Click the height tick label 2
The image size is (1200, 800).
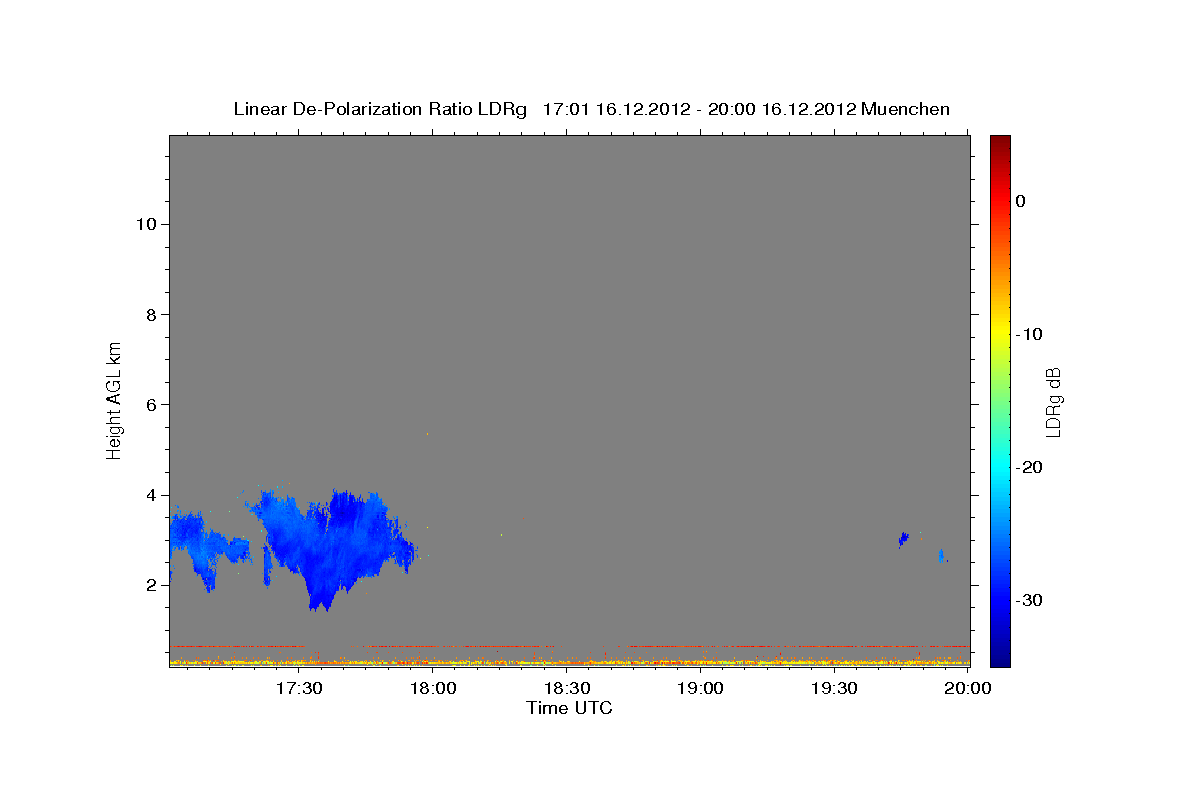click(150, 585)
